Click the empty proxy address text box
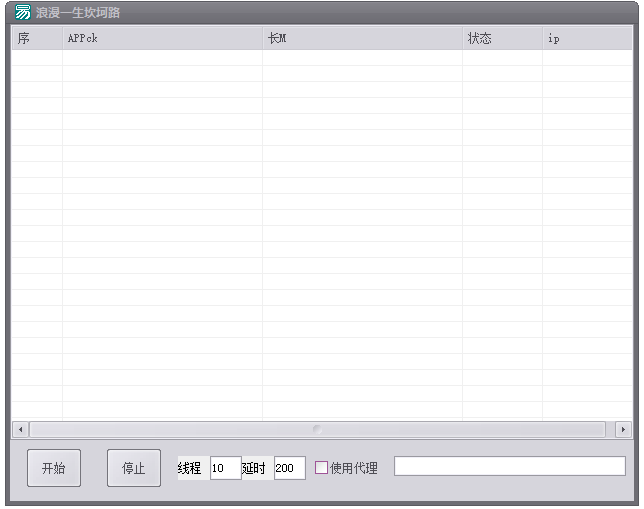This screenshot has height=509, width=644. [509, 466]
